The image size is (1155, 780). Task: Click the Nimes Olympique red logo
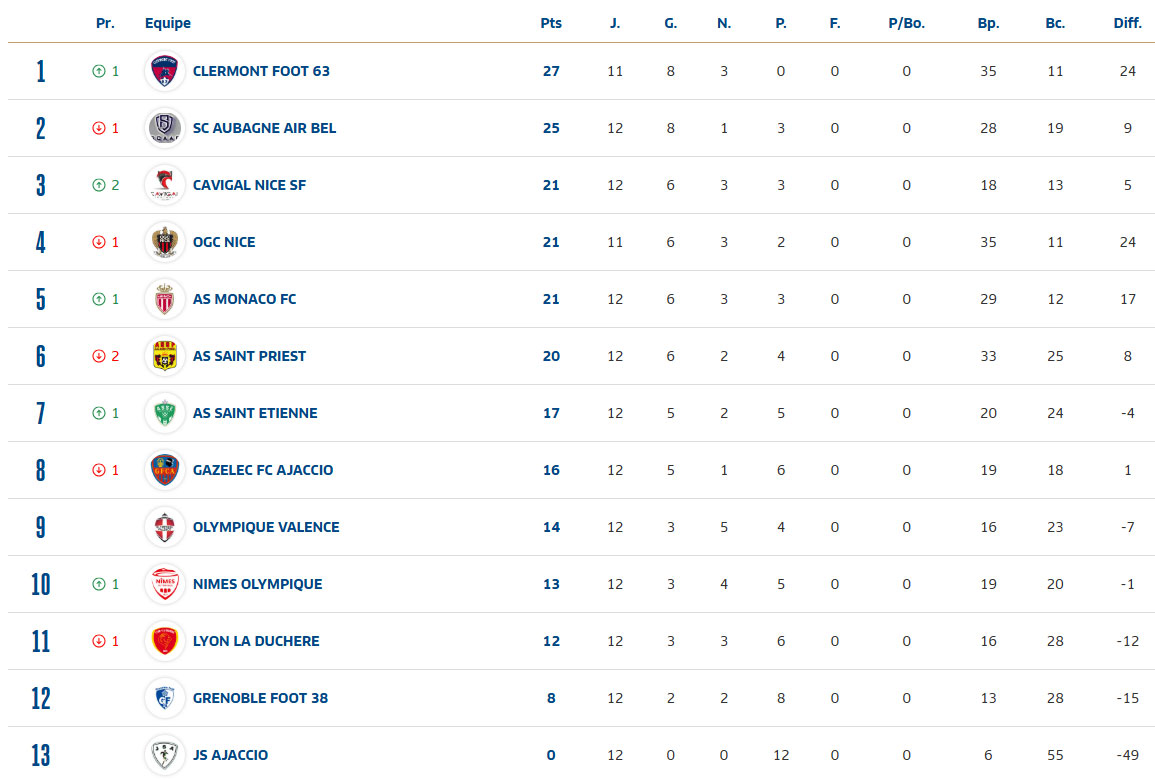(x=164, y=584)
